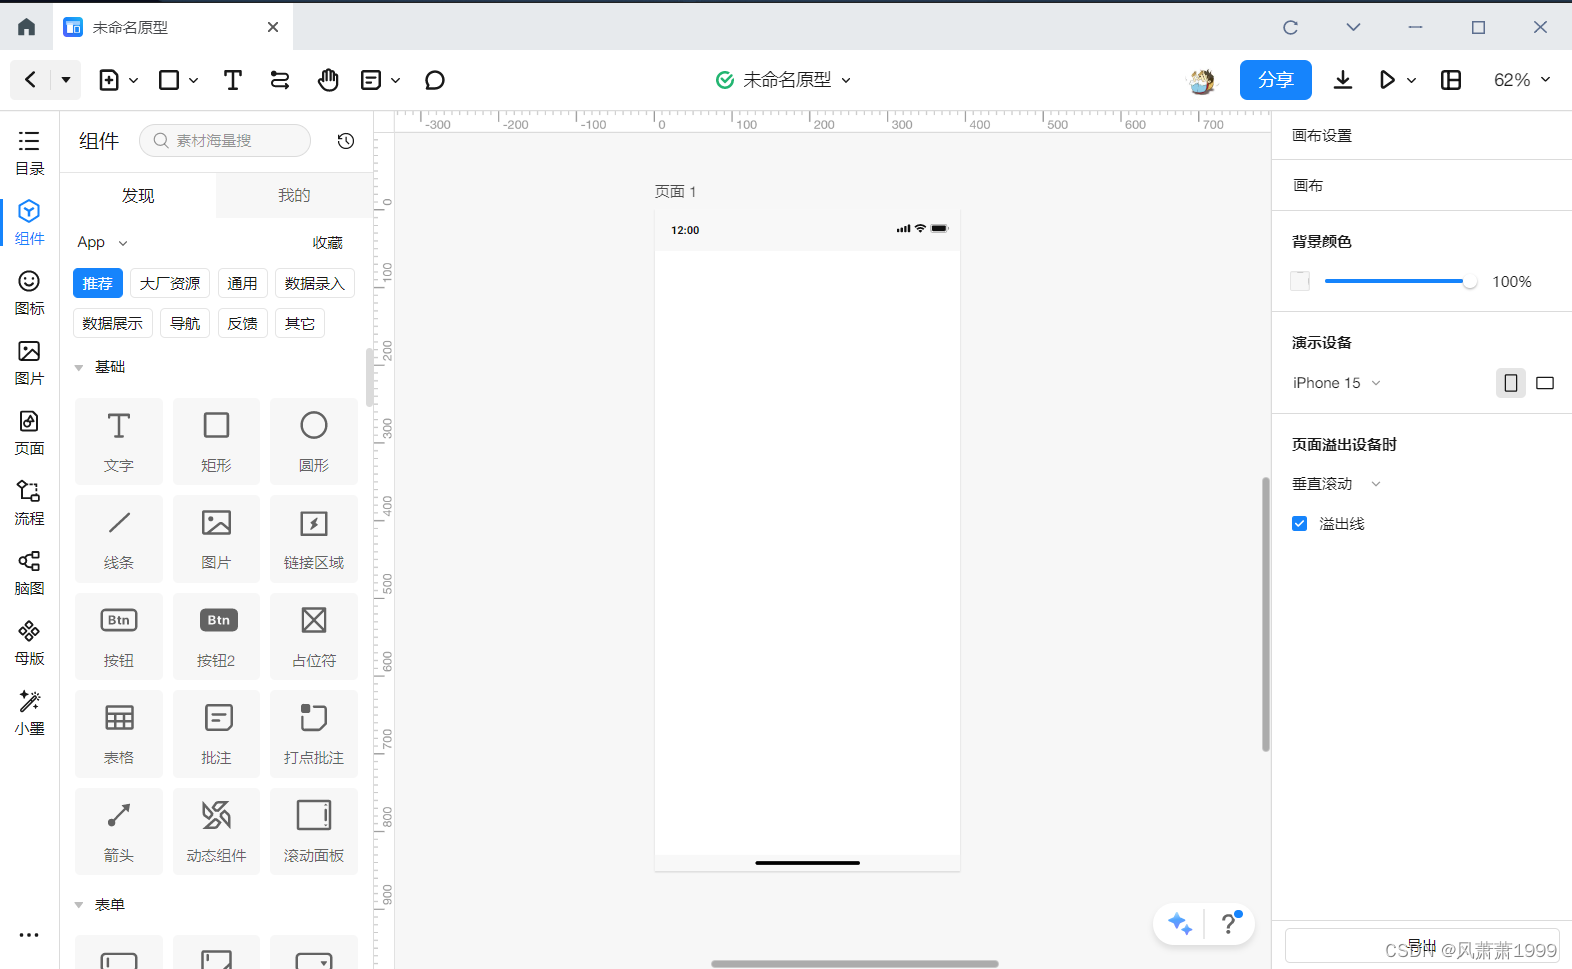Click the history clock icon beside search
Viewport: 1572px width, 969px height.
tap(346, 141)
